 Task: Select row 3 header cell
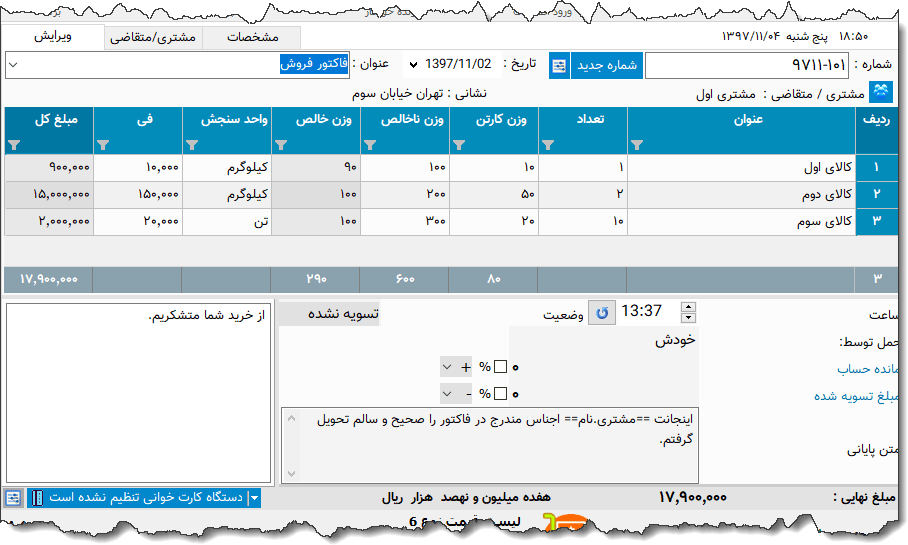click(x=876, y=221)
